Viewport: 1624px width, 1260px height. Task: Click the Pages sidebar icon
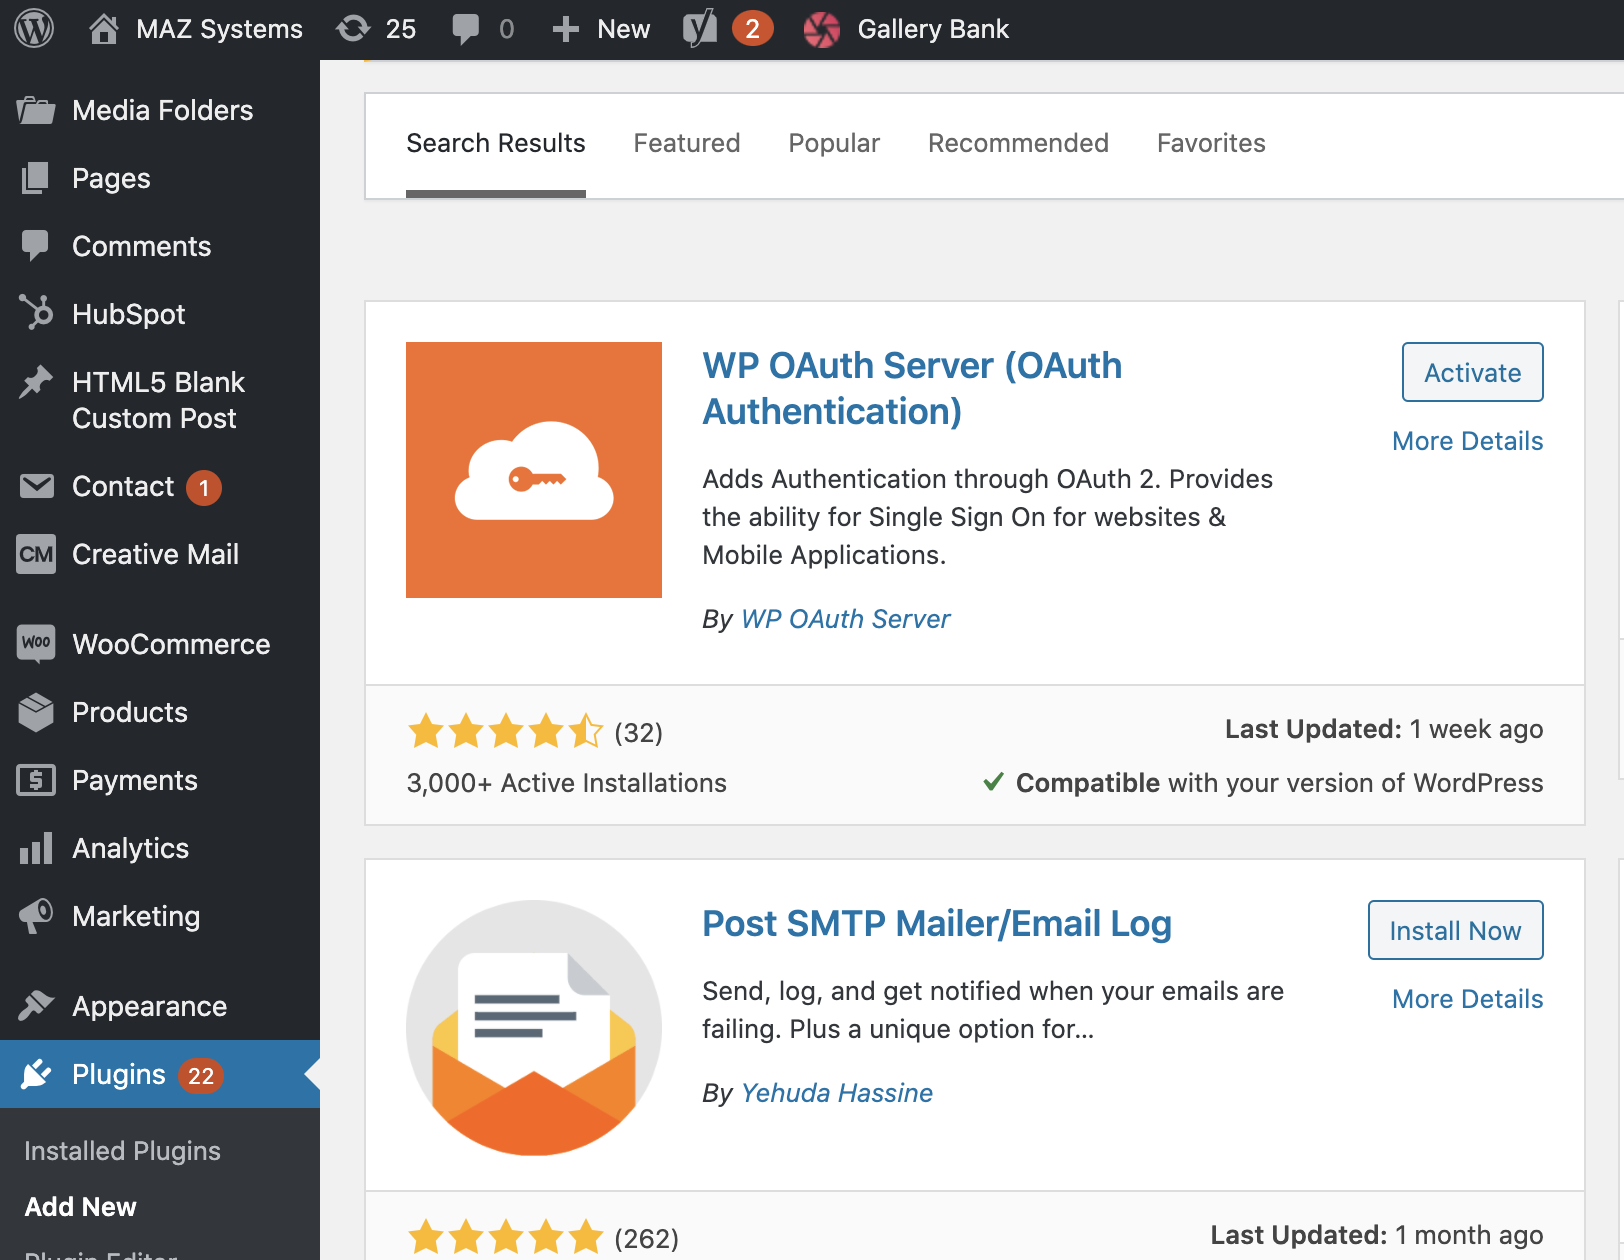(36, 178)
